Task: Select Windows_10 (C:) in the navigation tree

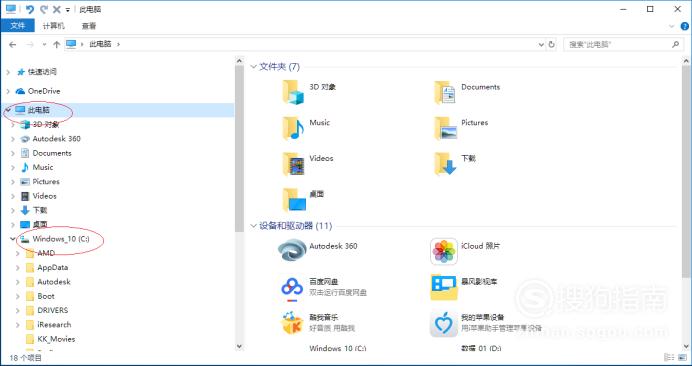Action: click(x=61, y=239)
